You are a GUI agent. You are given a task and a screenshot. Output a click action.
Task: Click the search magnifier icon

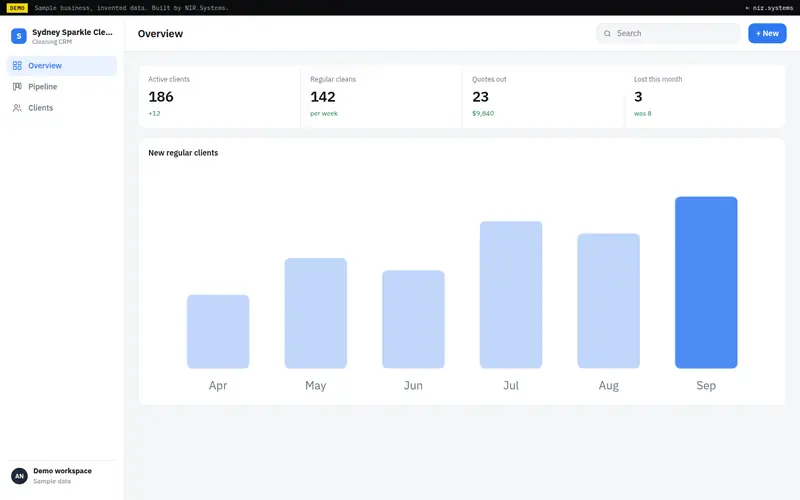coord(607,34)
